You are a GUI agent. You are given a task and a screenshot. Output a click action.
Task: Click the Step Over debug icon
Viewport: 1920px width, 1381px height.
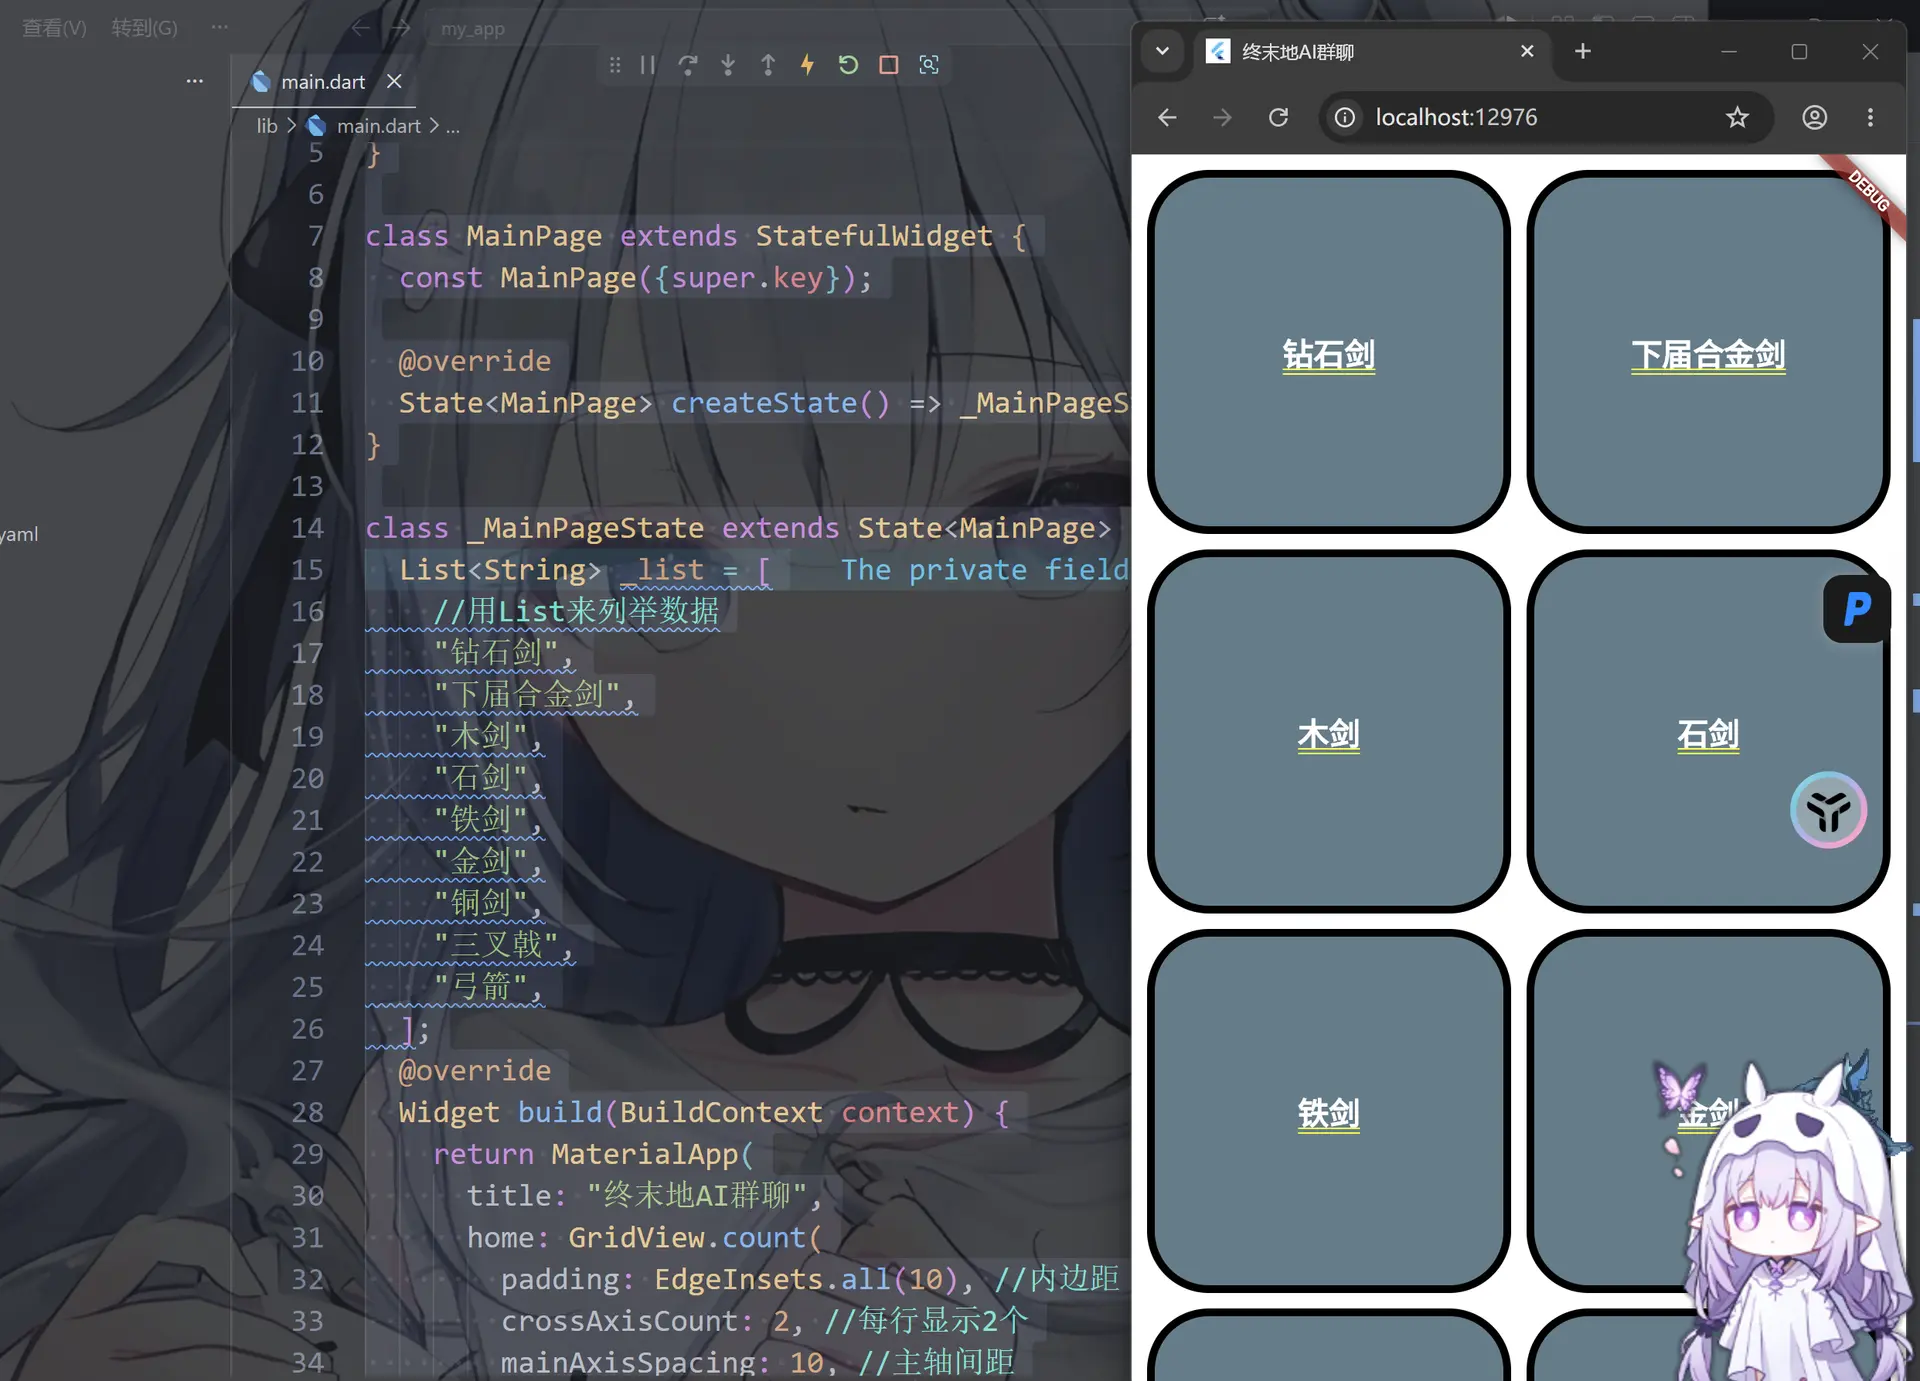tap(688, 65)
